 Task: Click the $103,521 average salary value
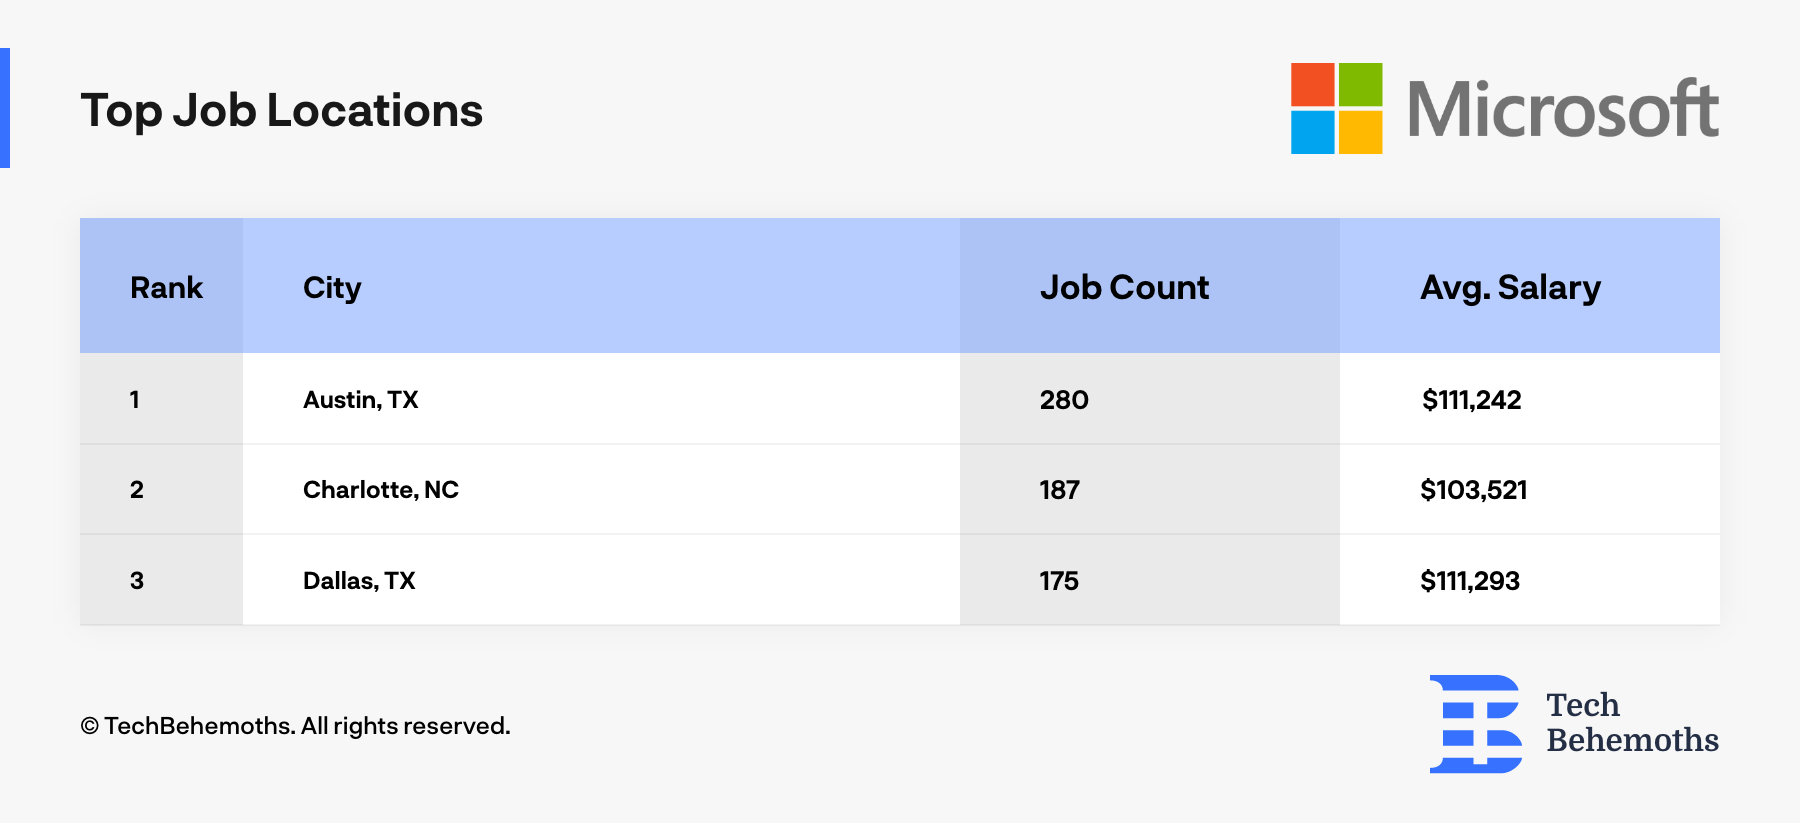[x=1473, y=490]
